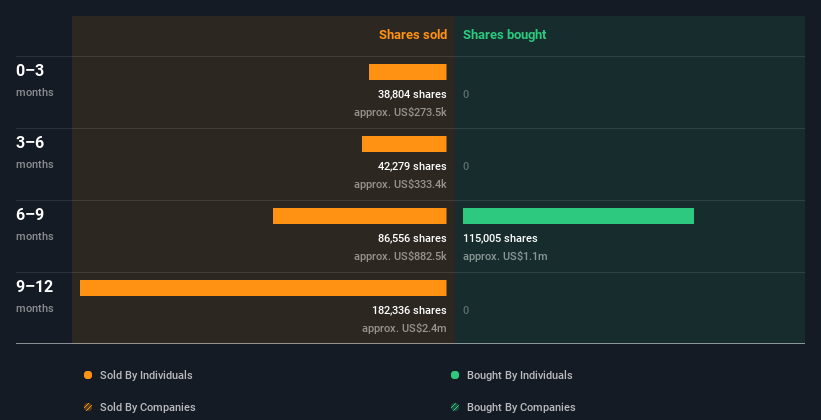Select the green 6–9 months bought bar
Viewport: 821px width, 420px height.
[579, 216]
